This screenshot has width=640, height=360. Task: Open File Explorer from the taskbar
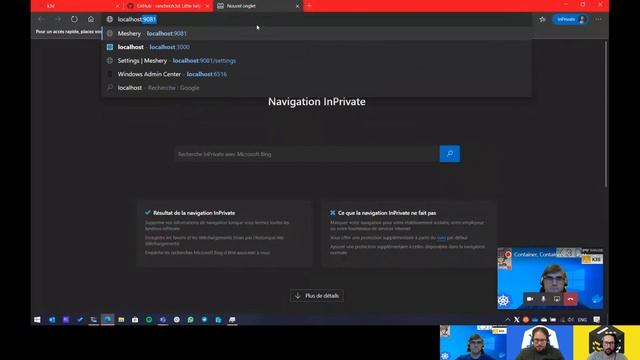click(121, 320)
